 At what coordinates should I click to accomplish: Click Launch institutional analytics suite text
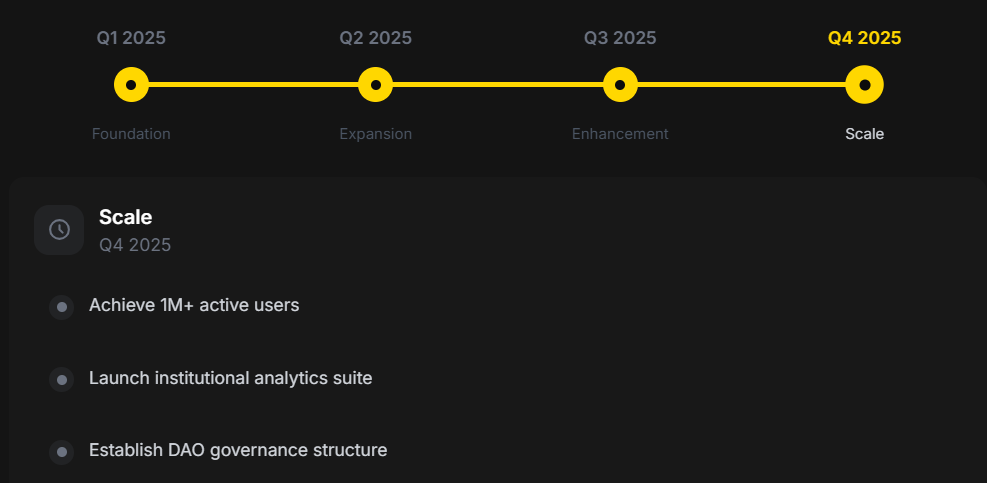(230, 378)
